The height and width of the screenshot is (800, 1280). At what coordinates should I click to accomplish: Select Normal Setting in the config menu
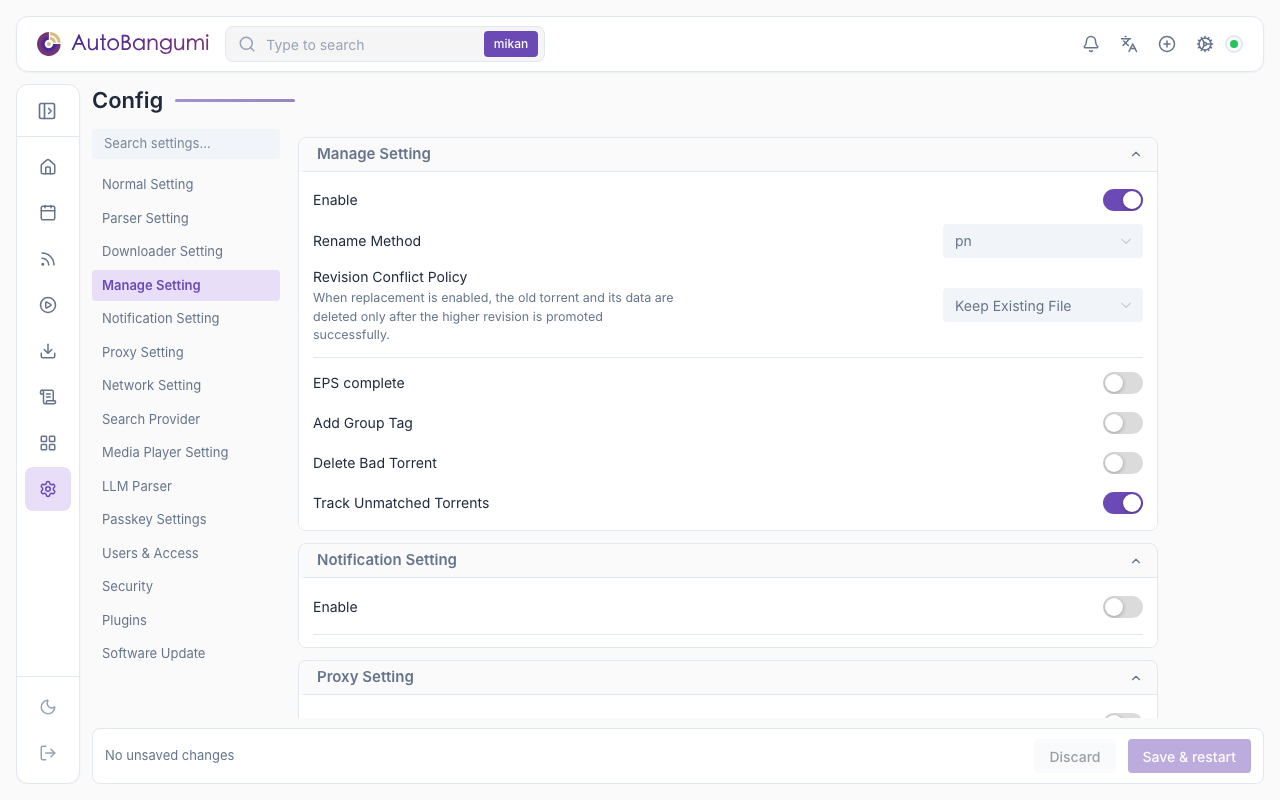coord(186,184)
